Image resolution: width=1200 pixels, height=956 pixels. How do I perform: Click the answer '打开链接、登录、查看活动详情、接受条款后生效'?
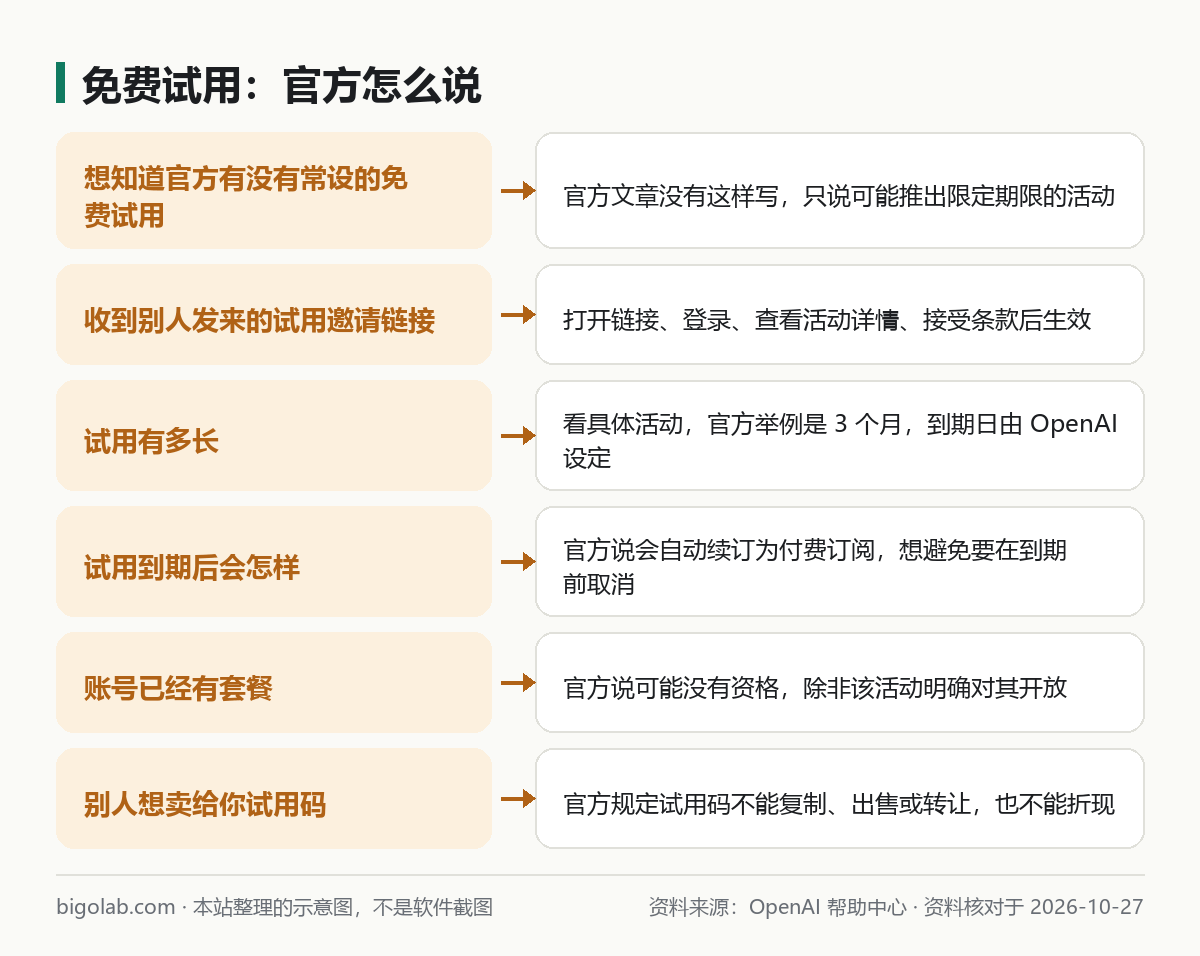tap(840, 315)
